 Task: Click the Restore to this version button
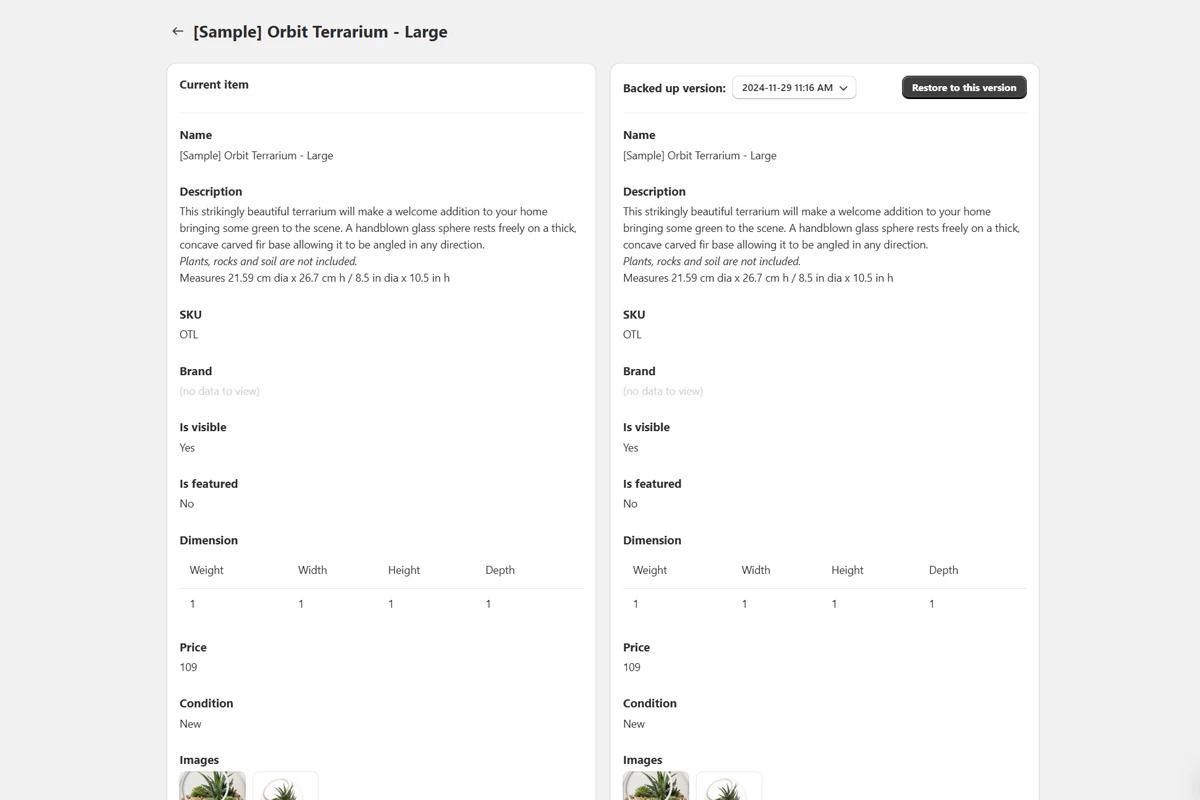click(963, 87)
